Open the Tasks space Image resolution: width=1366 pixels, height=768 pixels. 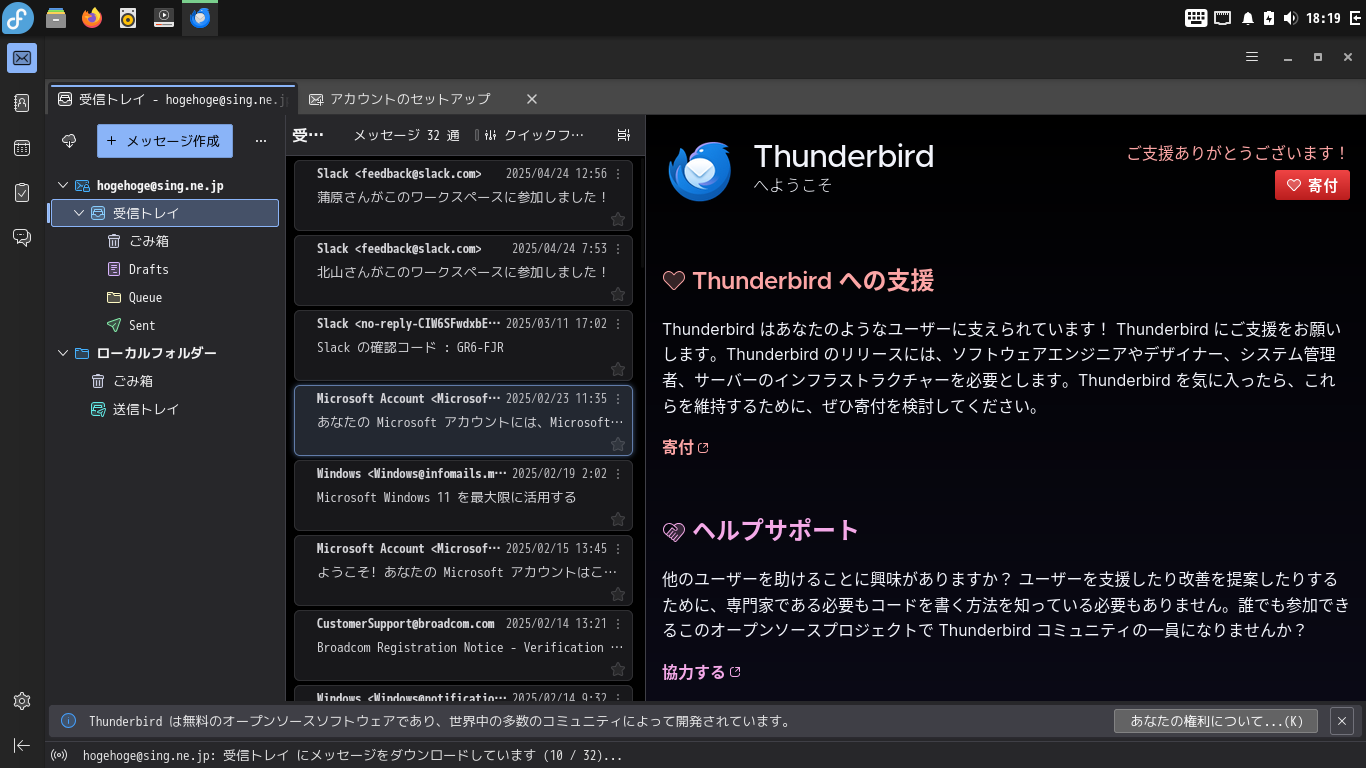pos(22,193)
